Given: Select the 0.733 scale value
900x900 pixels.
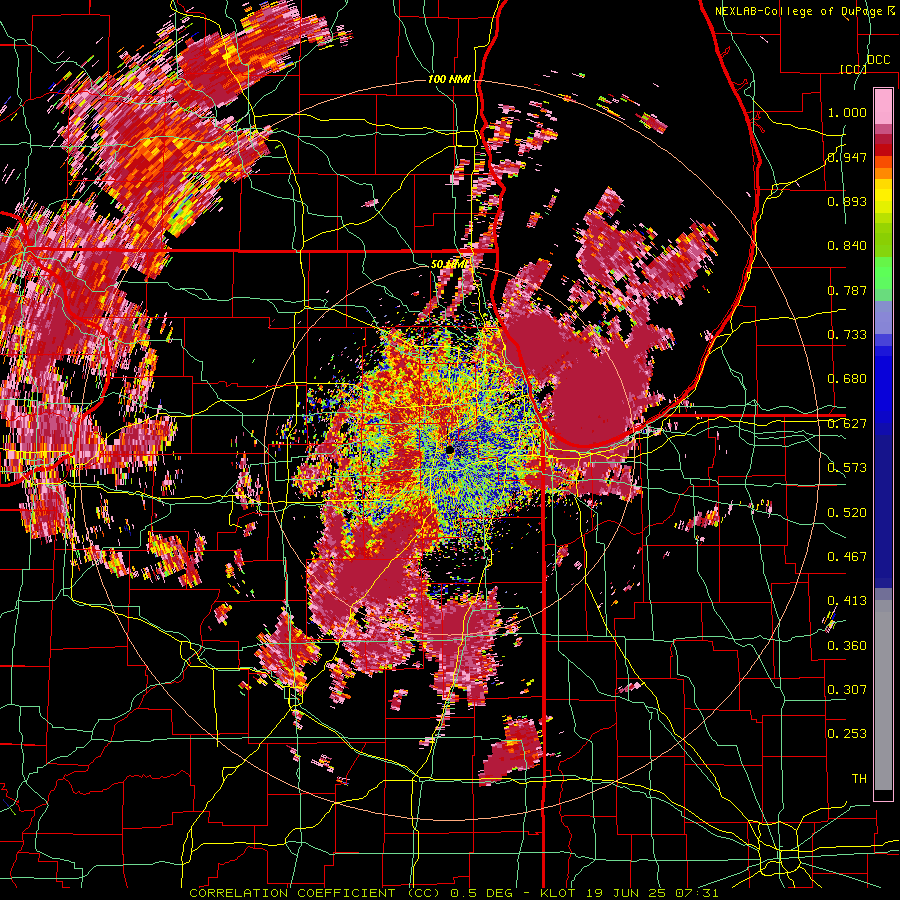Looking at the screenshot, I should [x=847, y=335].
